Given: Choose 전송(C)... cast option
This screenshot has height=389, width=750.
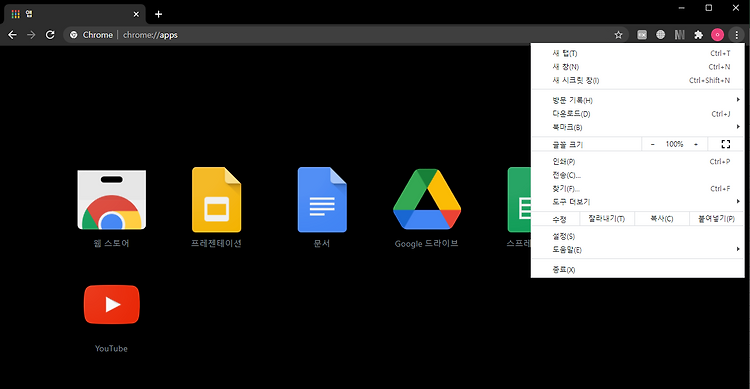Looking at the screenshot, I should 638,175.
